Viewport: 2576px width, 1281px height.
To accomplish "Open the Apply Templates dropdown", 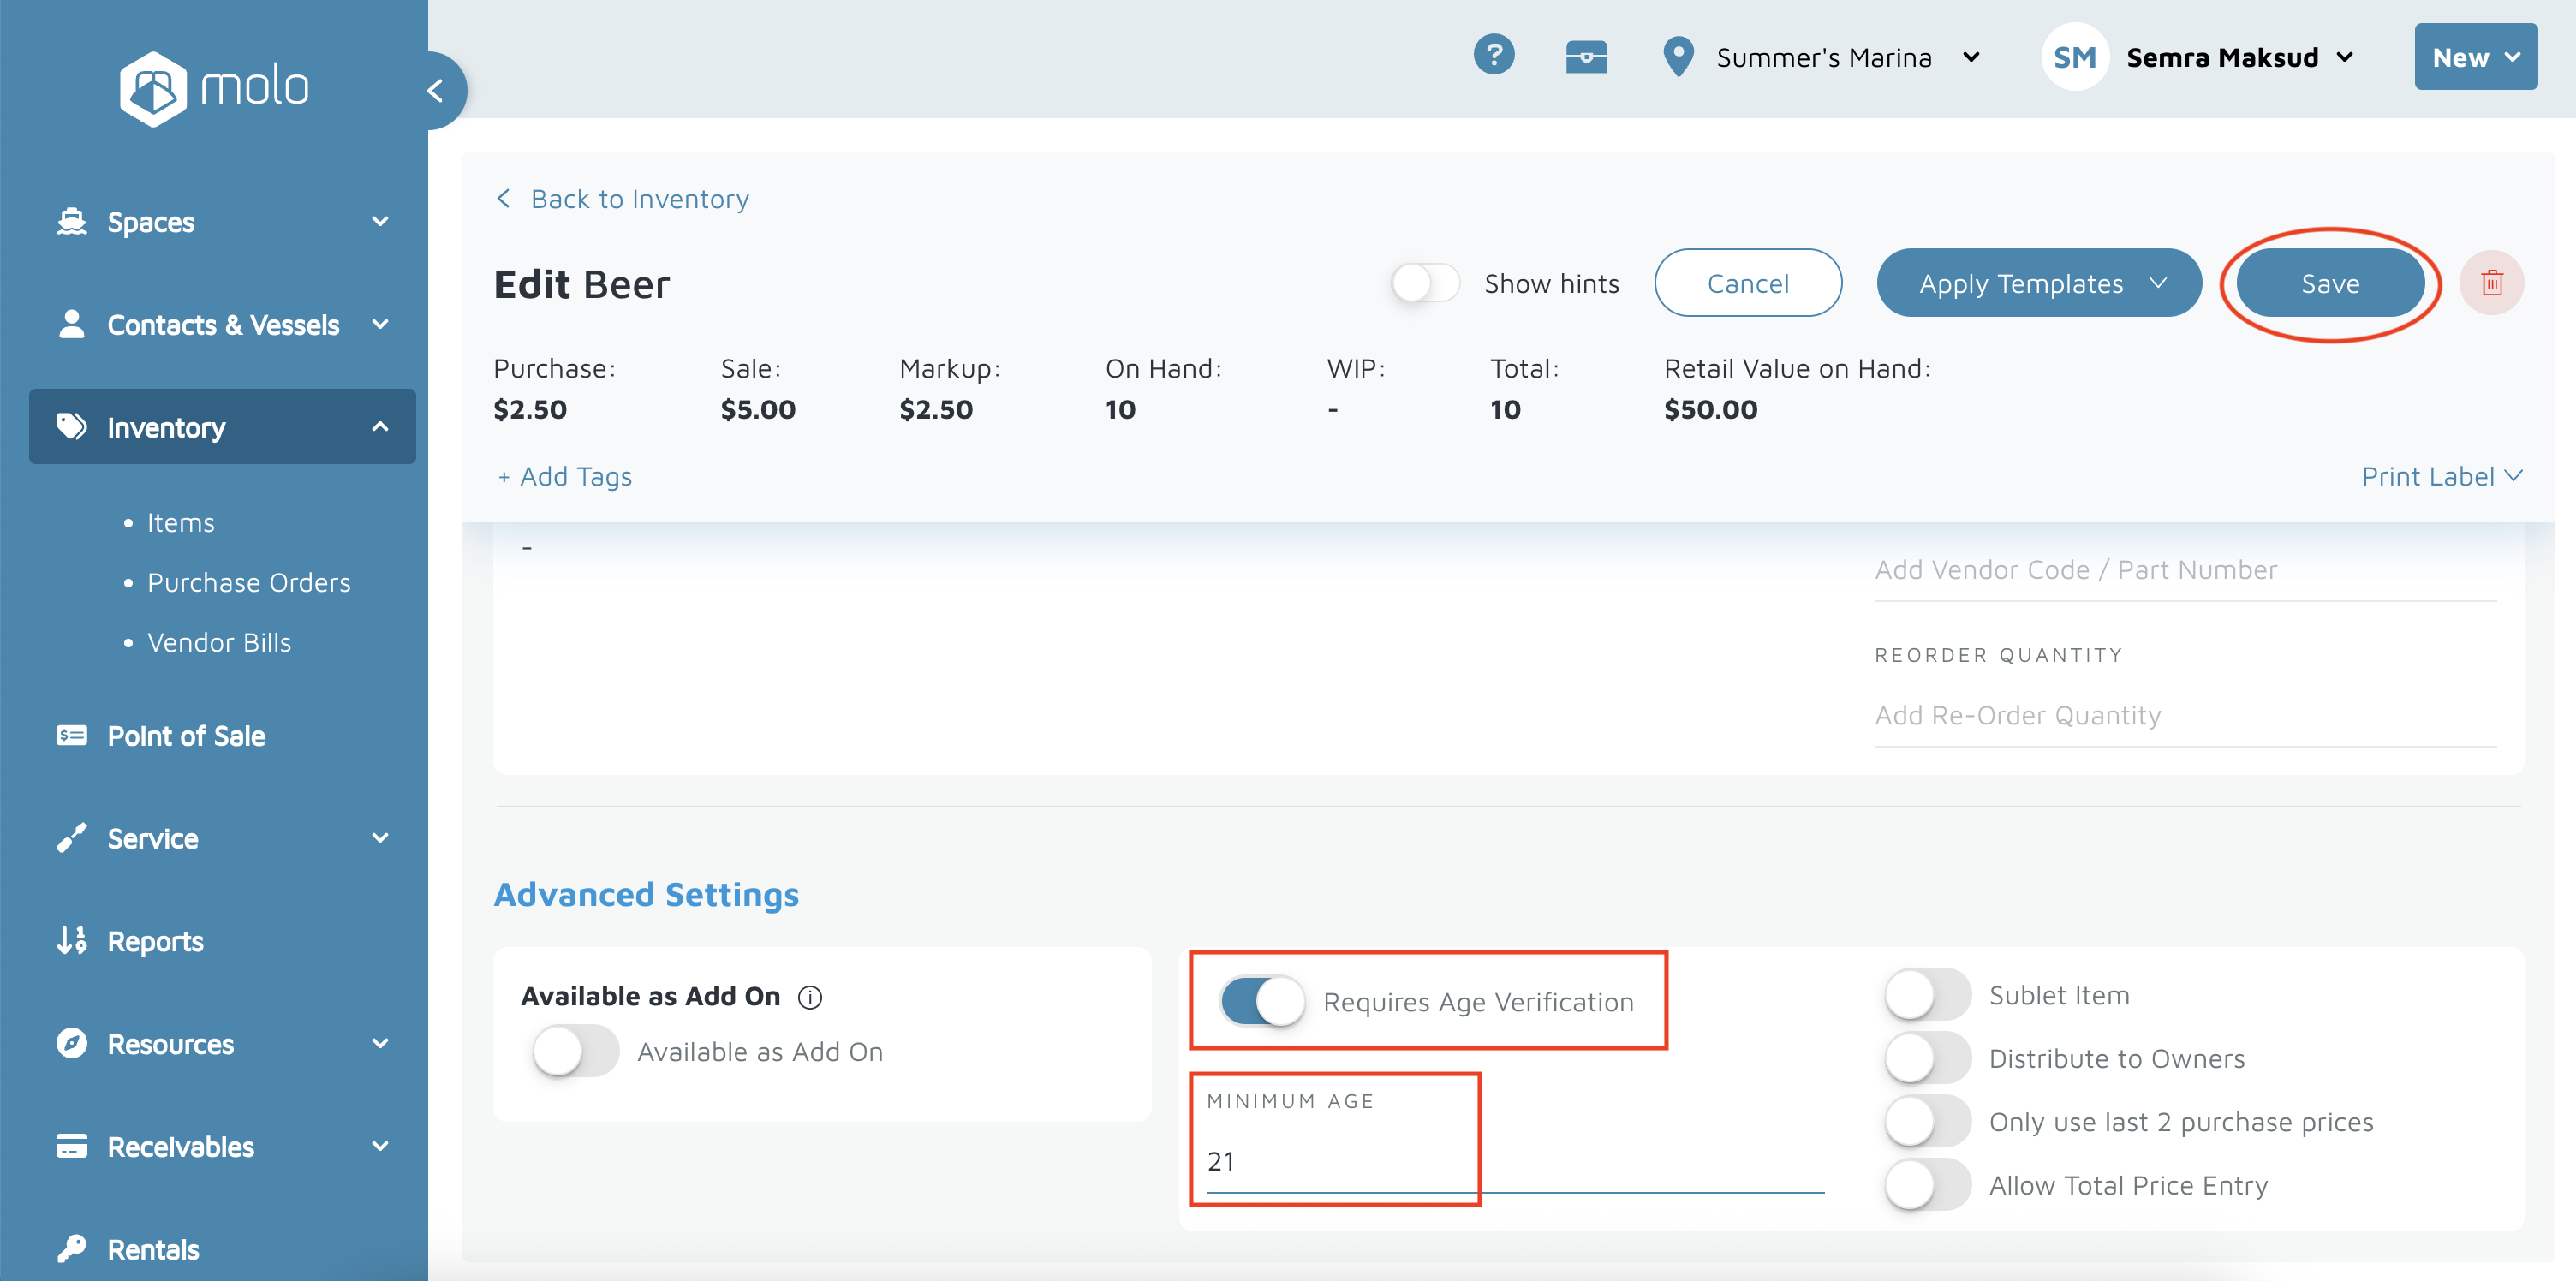I will tap(2038, 284).
